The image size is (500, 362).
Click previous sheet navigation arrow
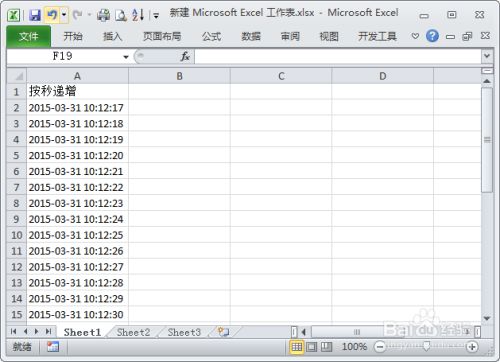click(x=25, y=331)
